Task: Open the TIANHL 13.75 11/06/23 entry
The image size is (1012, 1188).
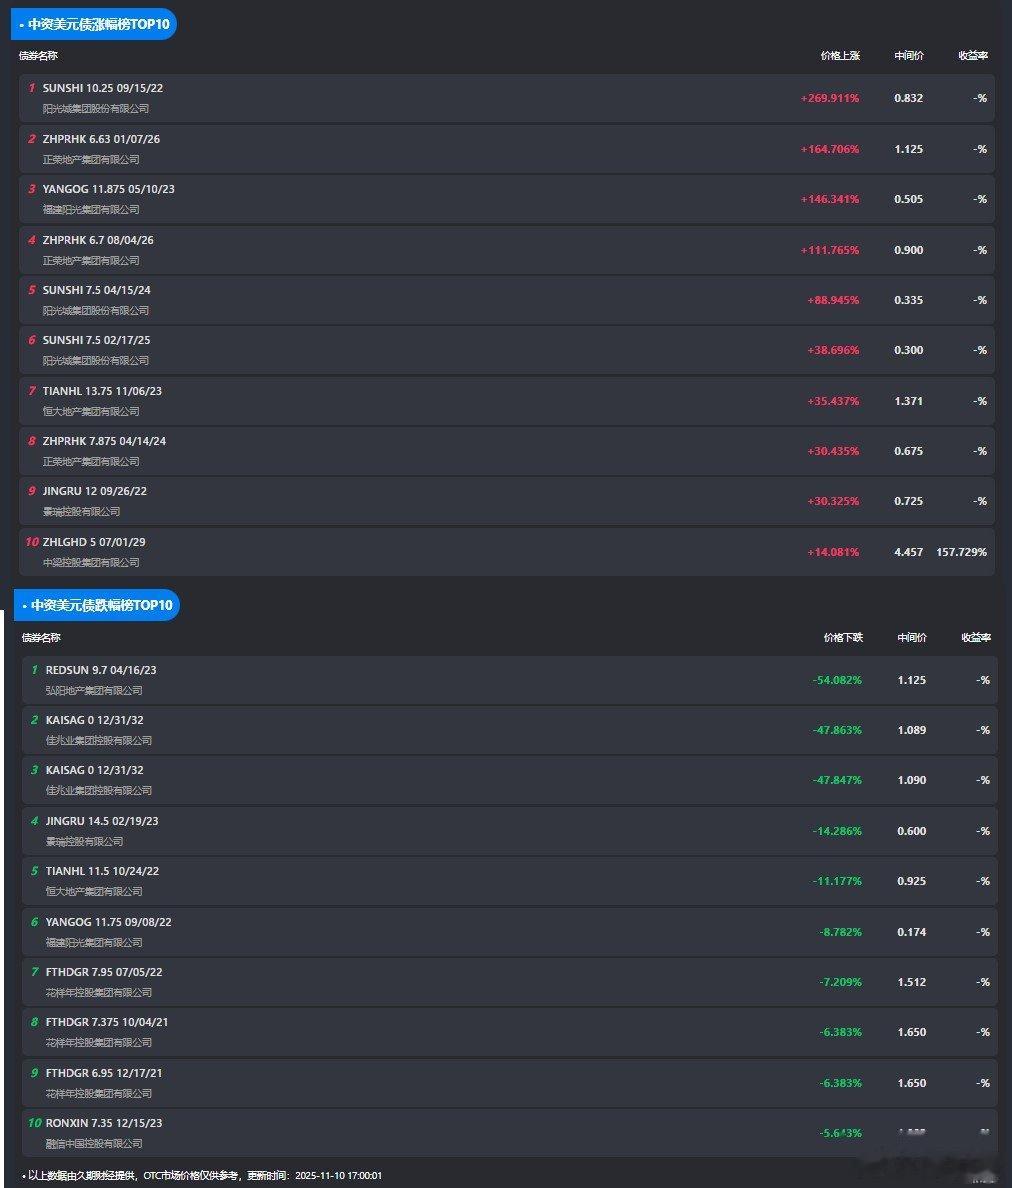Action: [x=102, y=391]
